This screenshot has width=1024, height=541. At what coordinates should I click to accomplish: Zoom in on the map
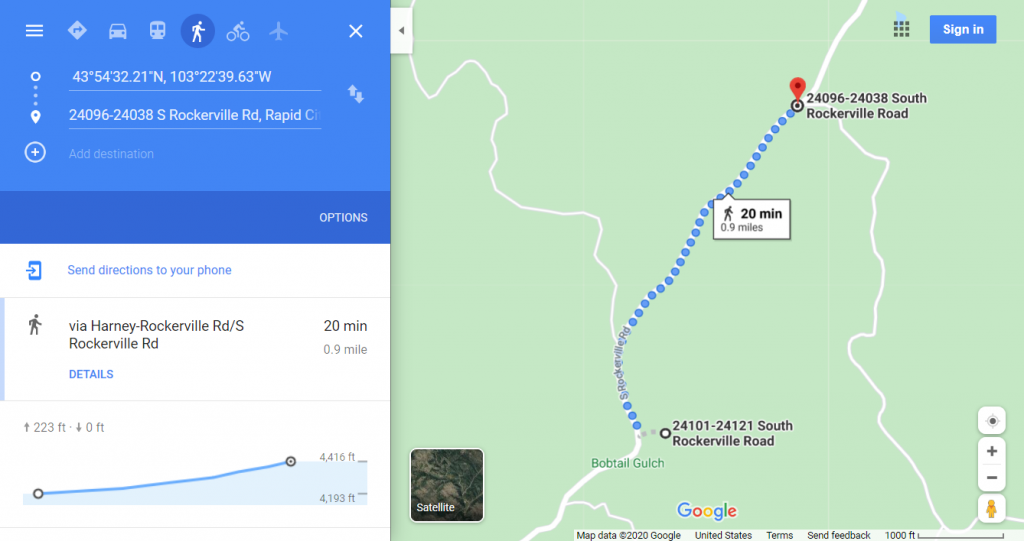point(991,451)
